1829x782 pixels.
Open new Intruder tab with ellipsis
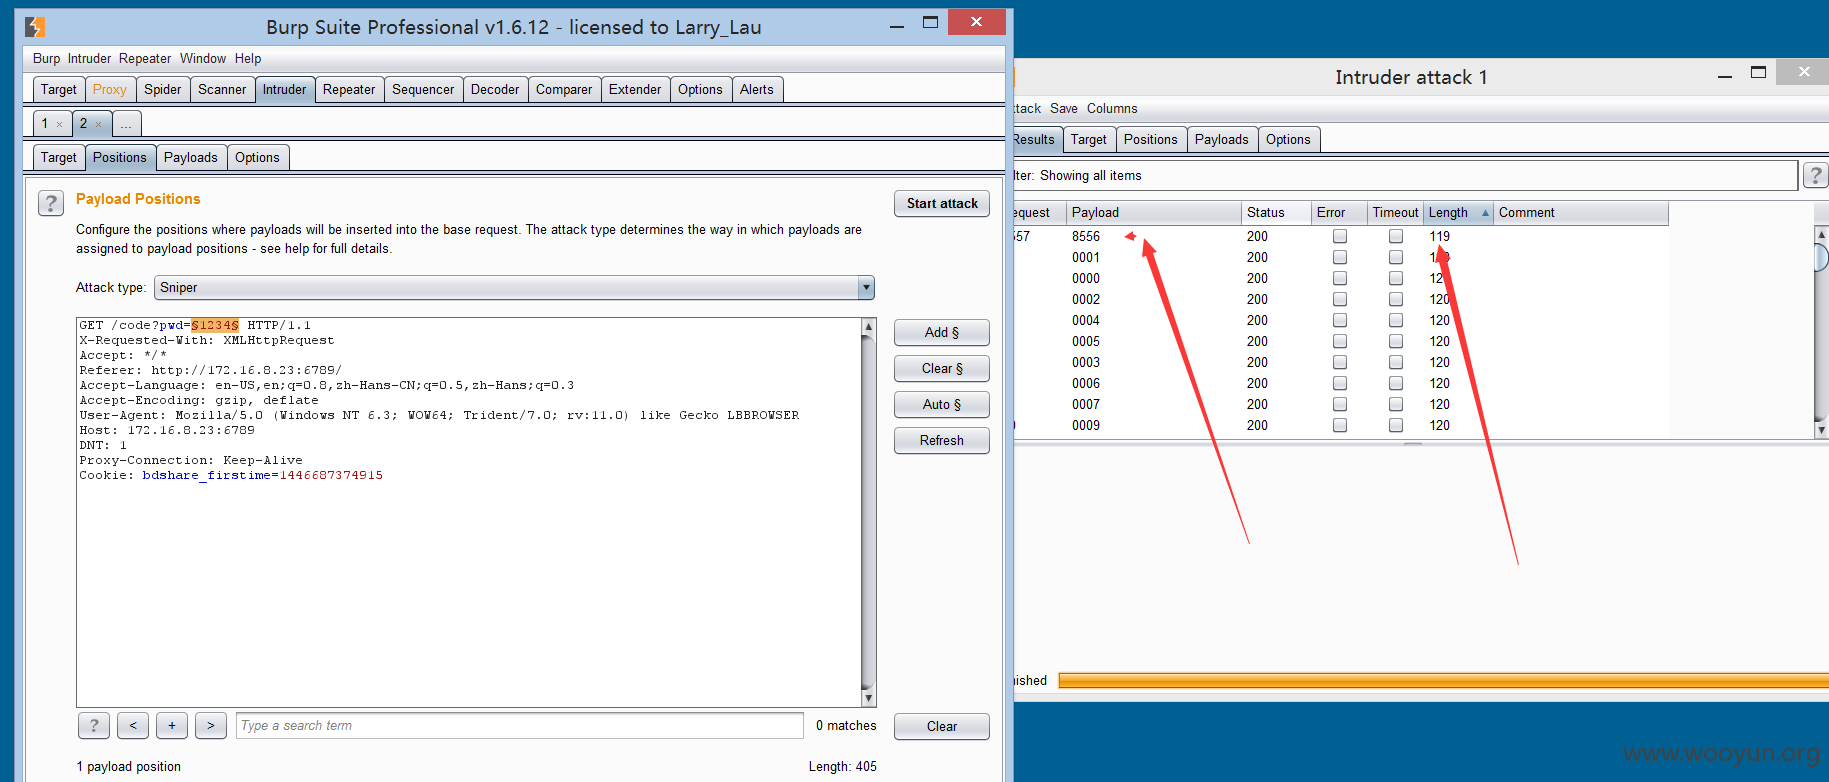[126, 124]
